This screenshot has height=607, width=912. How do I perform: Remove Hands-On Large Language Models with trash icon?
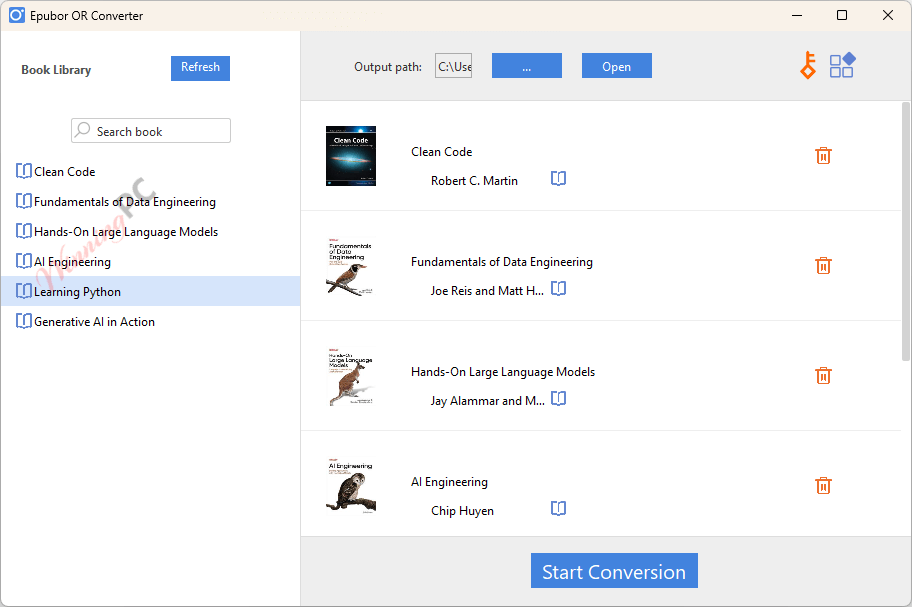(823, 375)
